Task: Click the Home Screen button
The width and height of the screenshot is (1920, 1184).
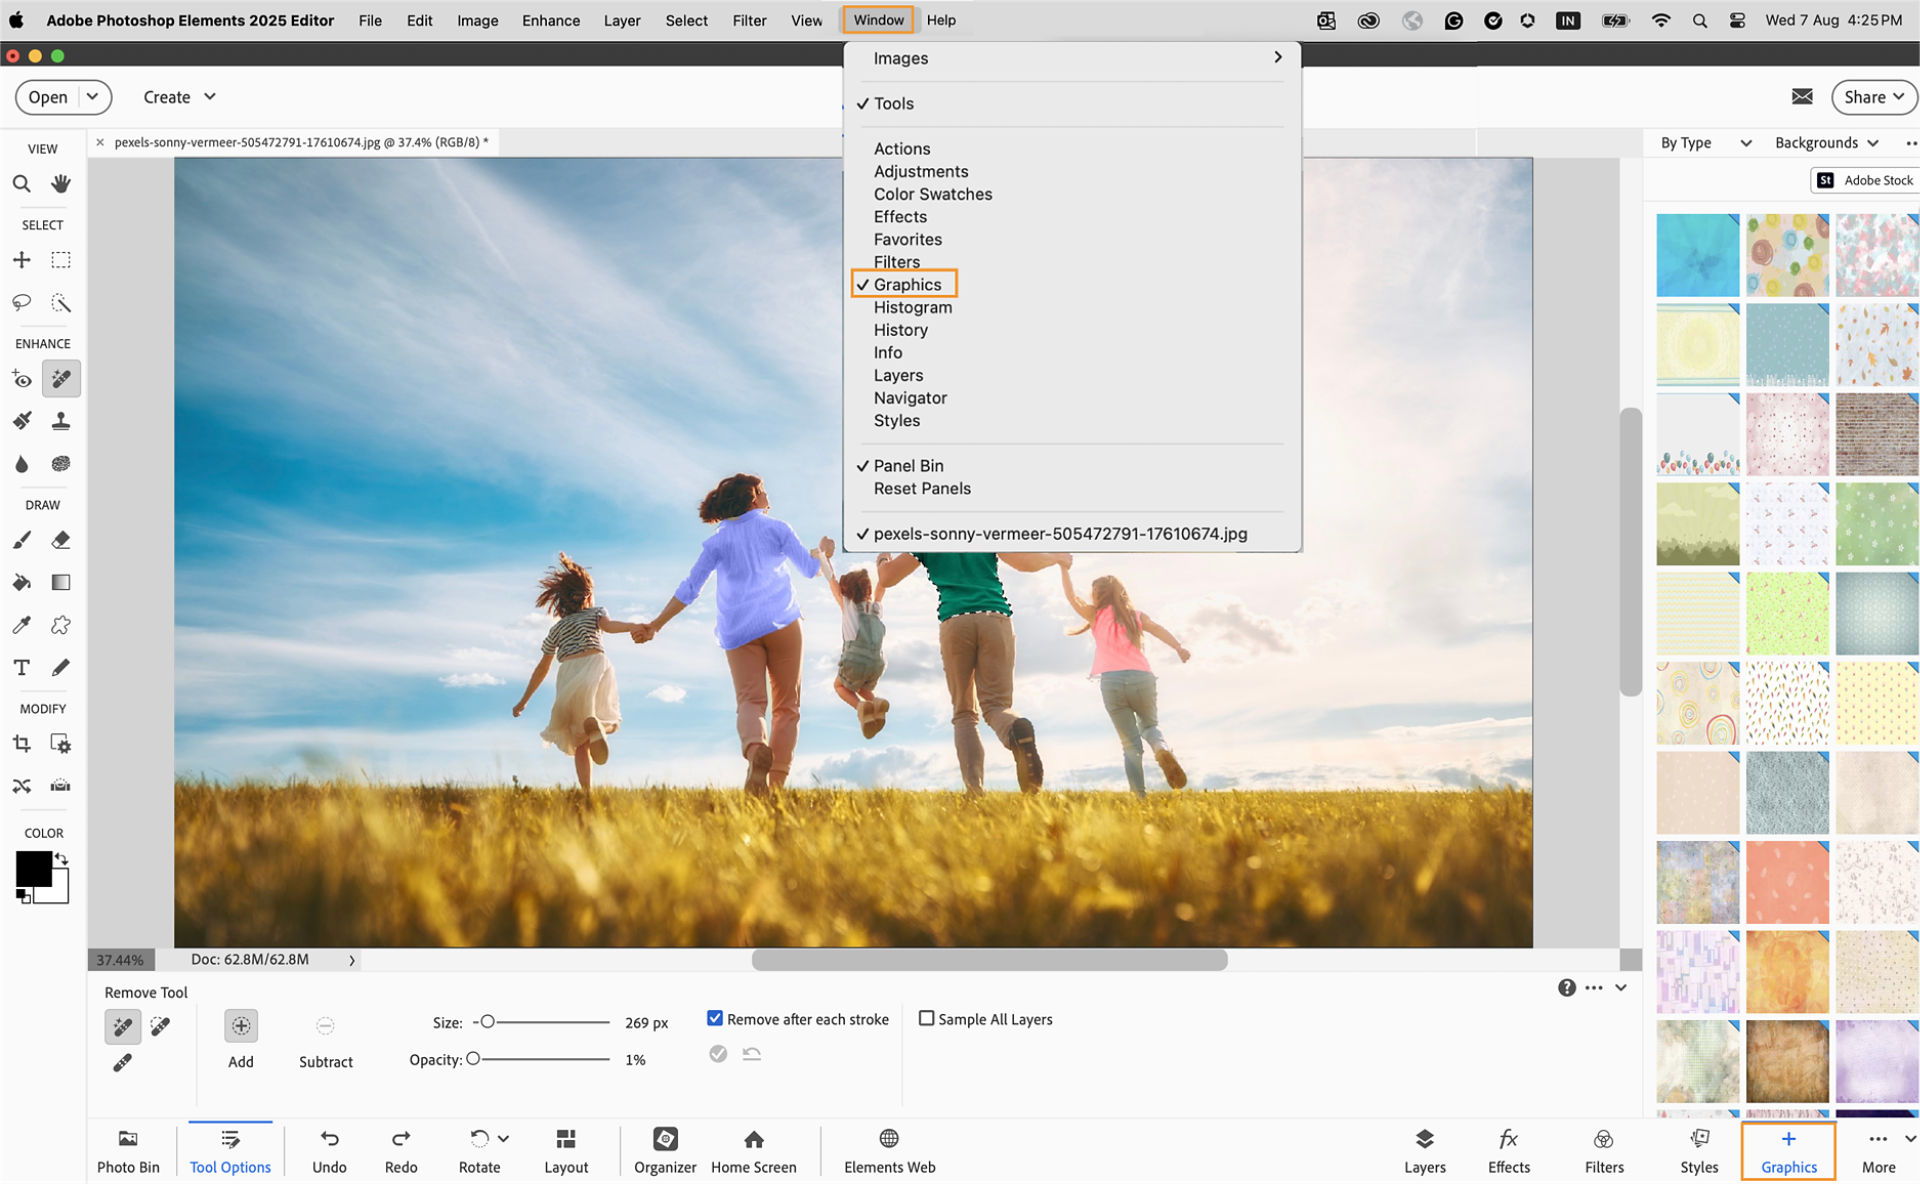Action: 753,1149
